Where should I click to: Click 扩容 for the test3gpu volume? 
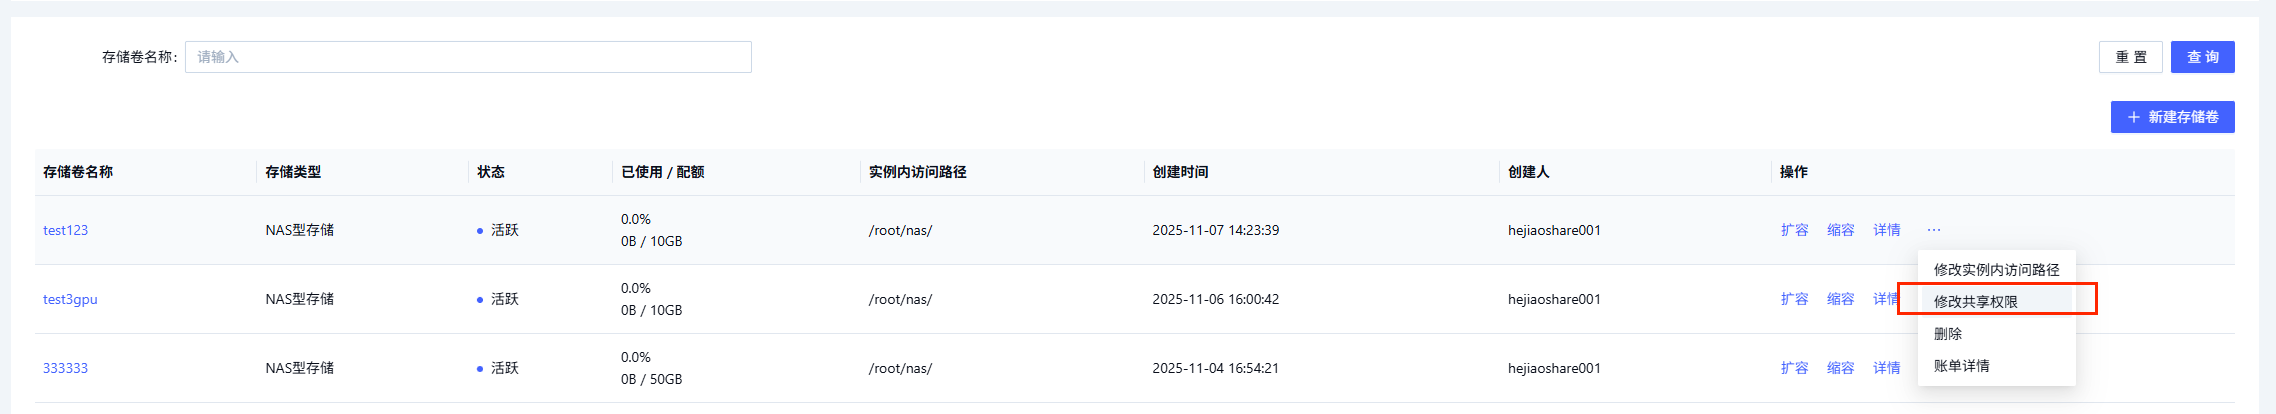[1794, 299]
